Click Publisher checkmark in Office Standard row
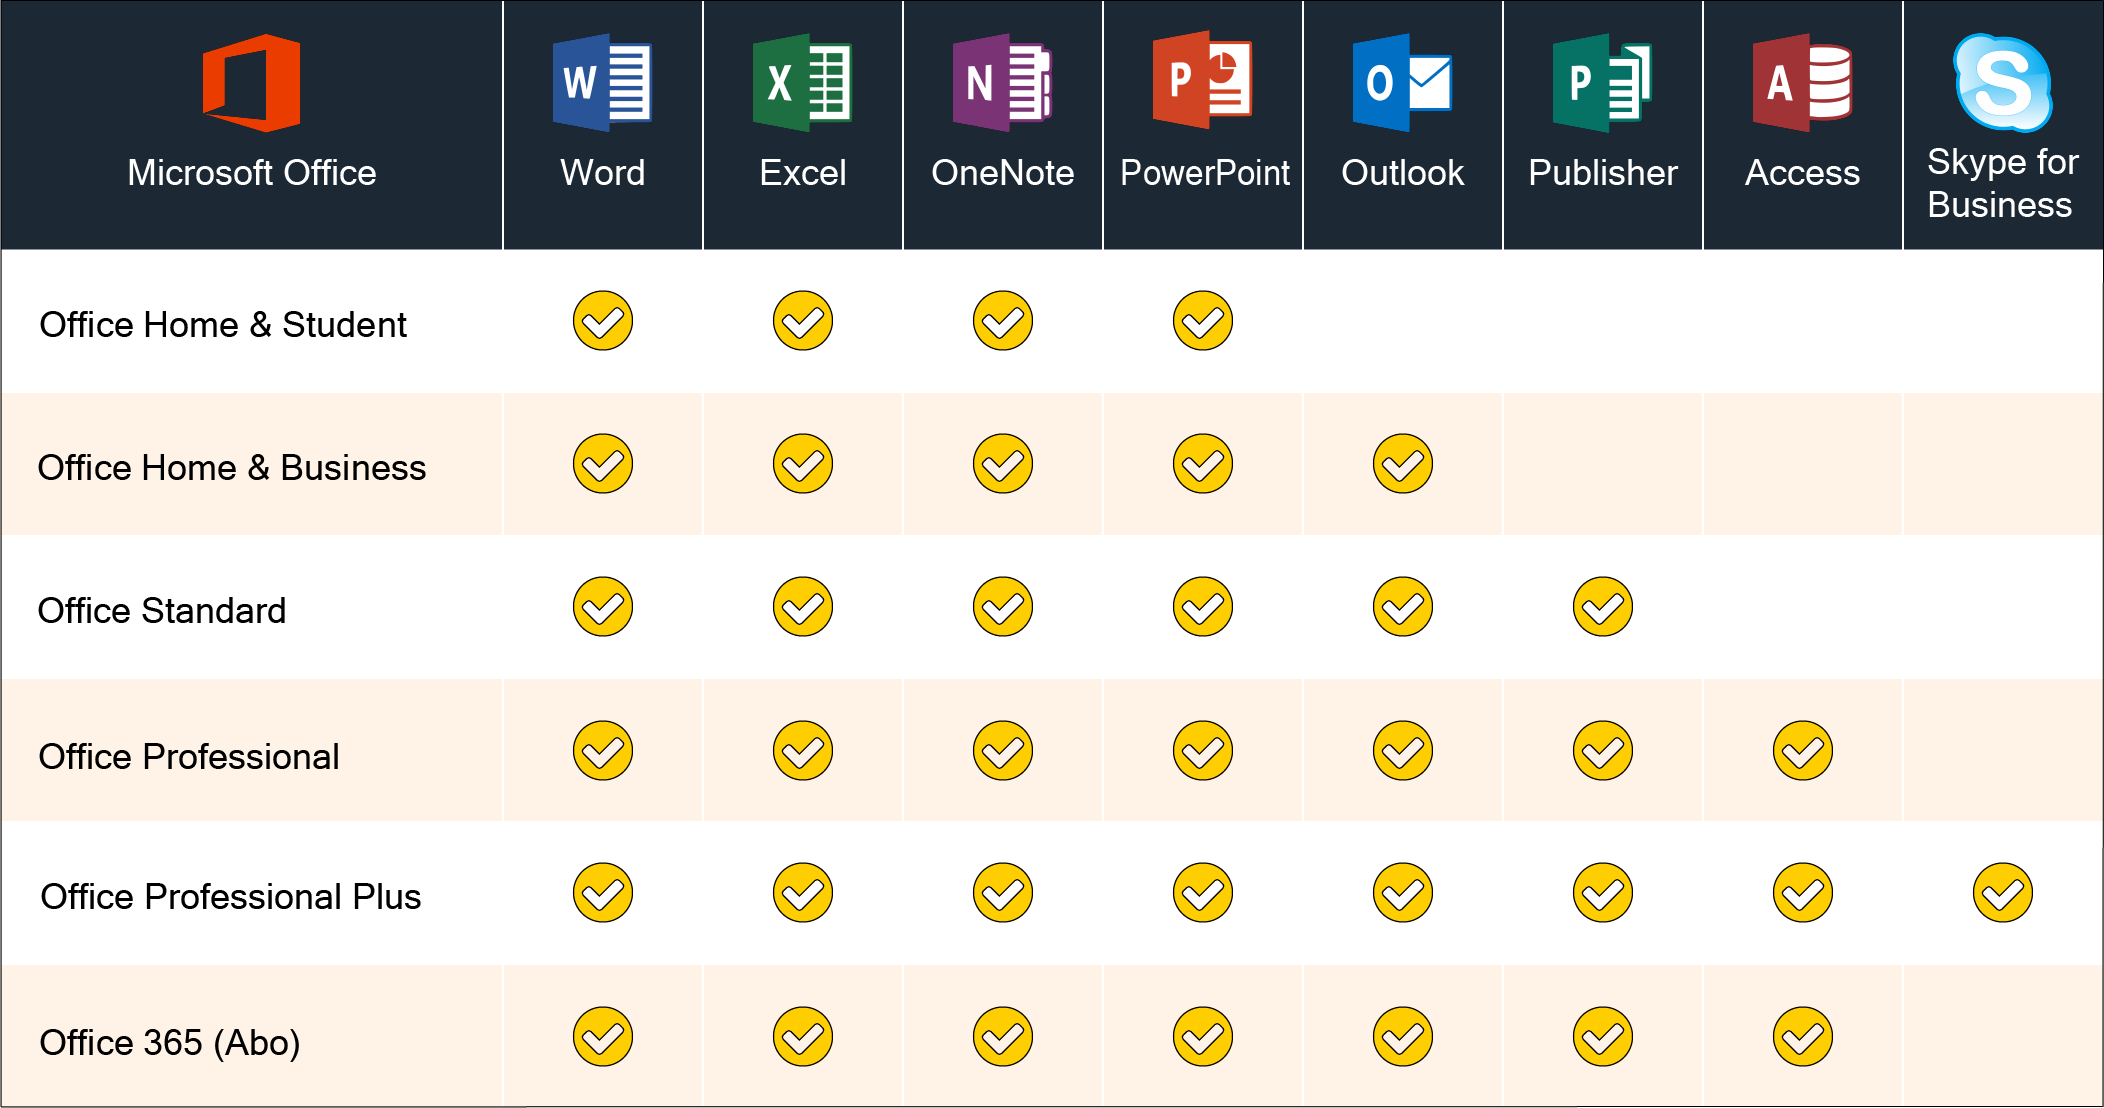This screenshot has width=2104, height=1108. click(x=1603, y=607)
